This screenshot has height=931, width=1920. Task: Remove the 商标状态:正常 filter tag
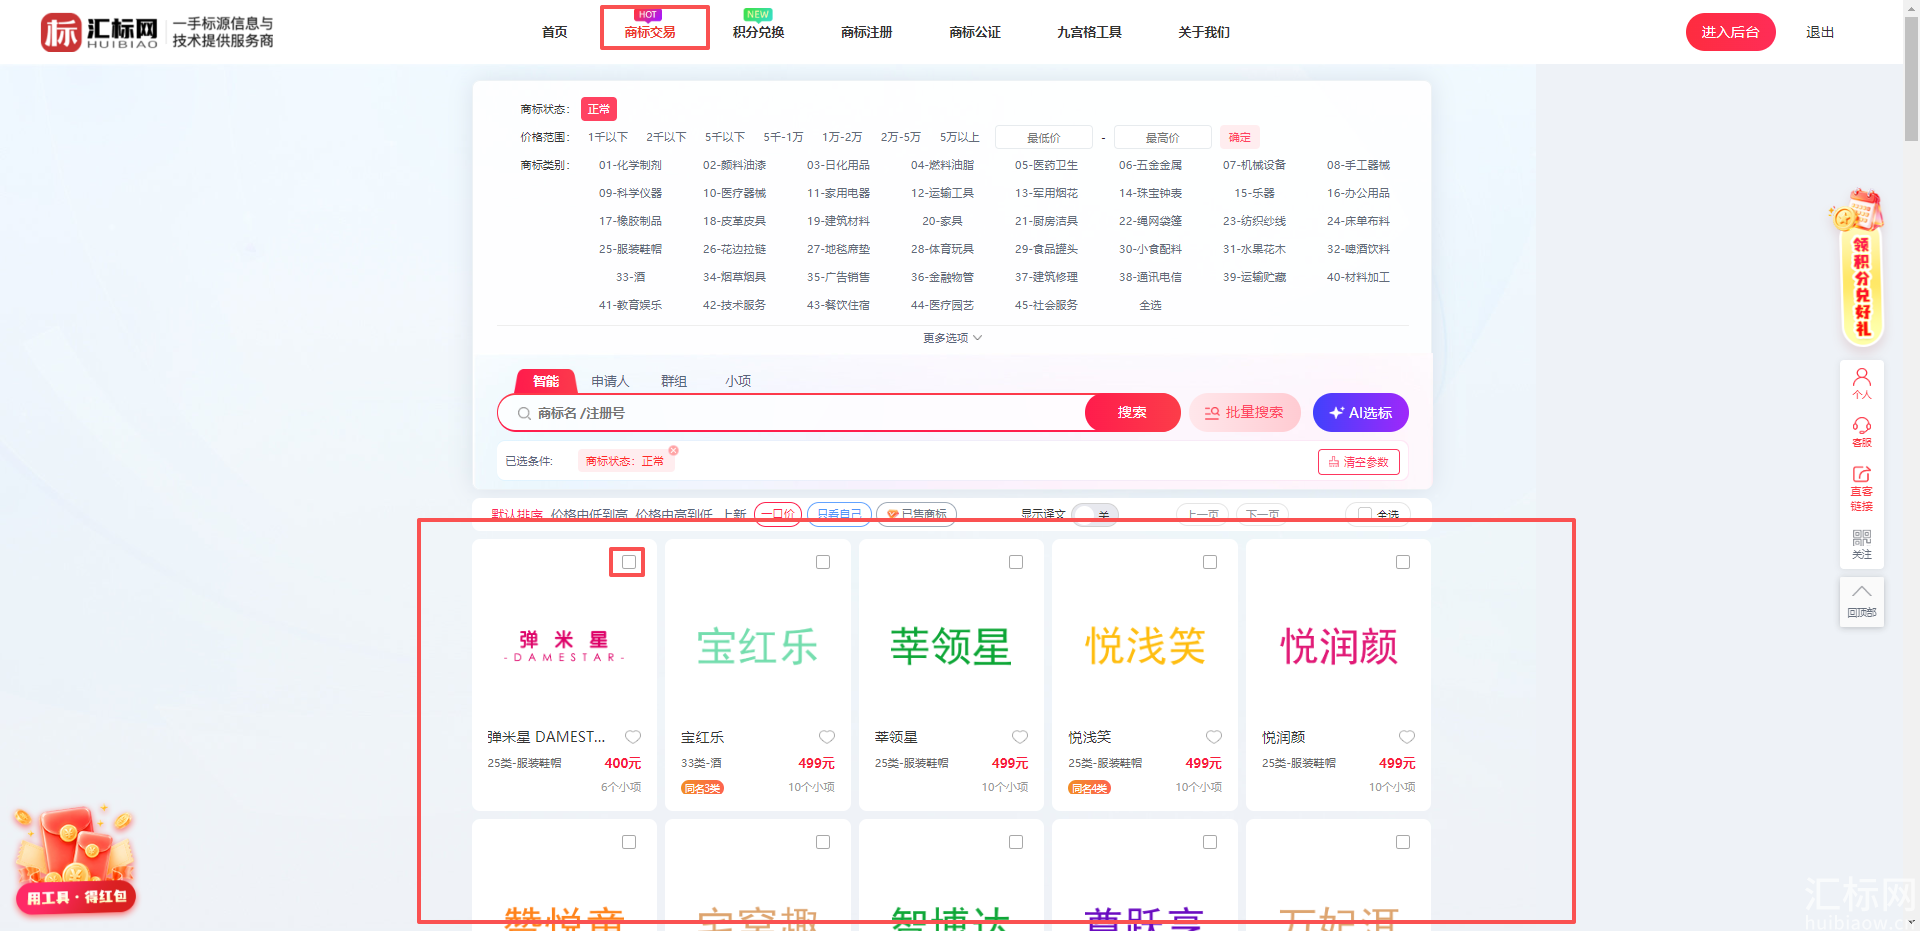coord(673,450)
